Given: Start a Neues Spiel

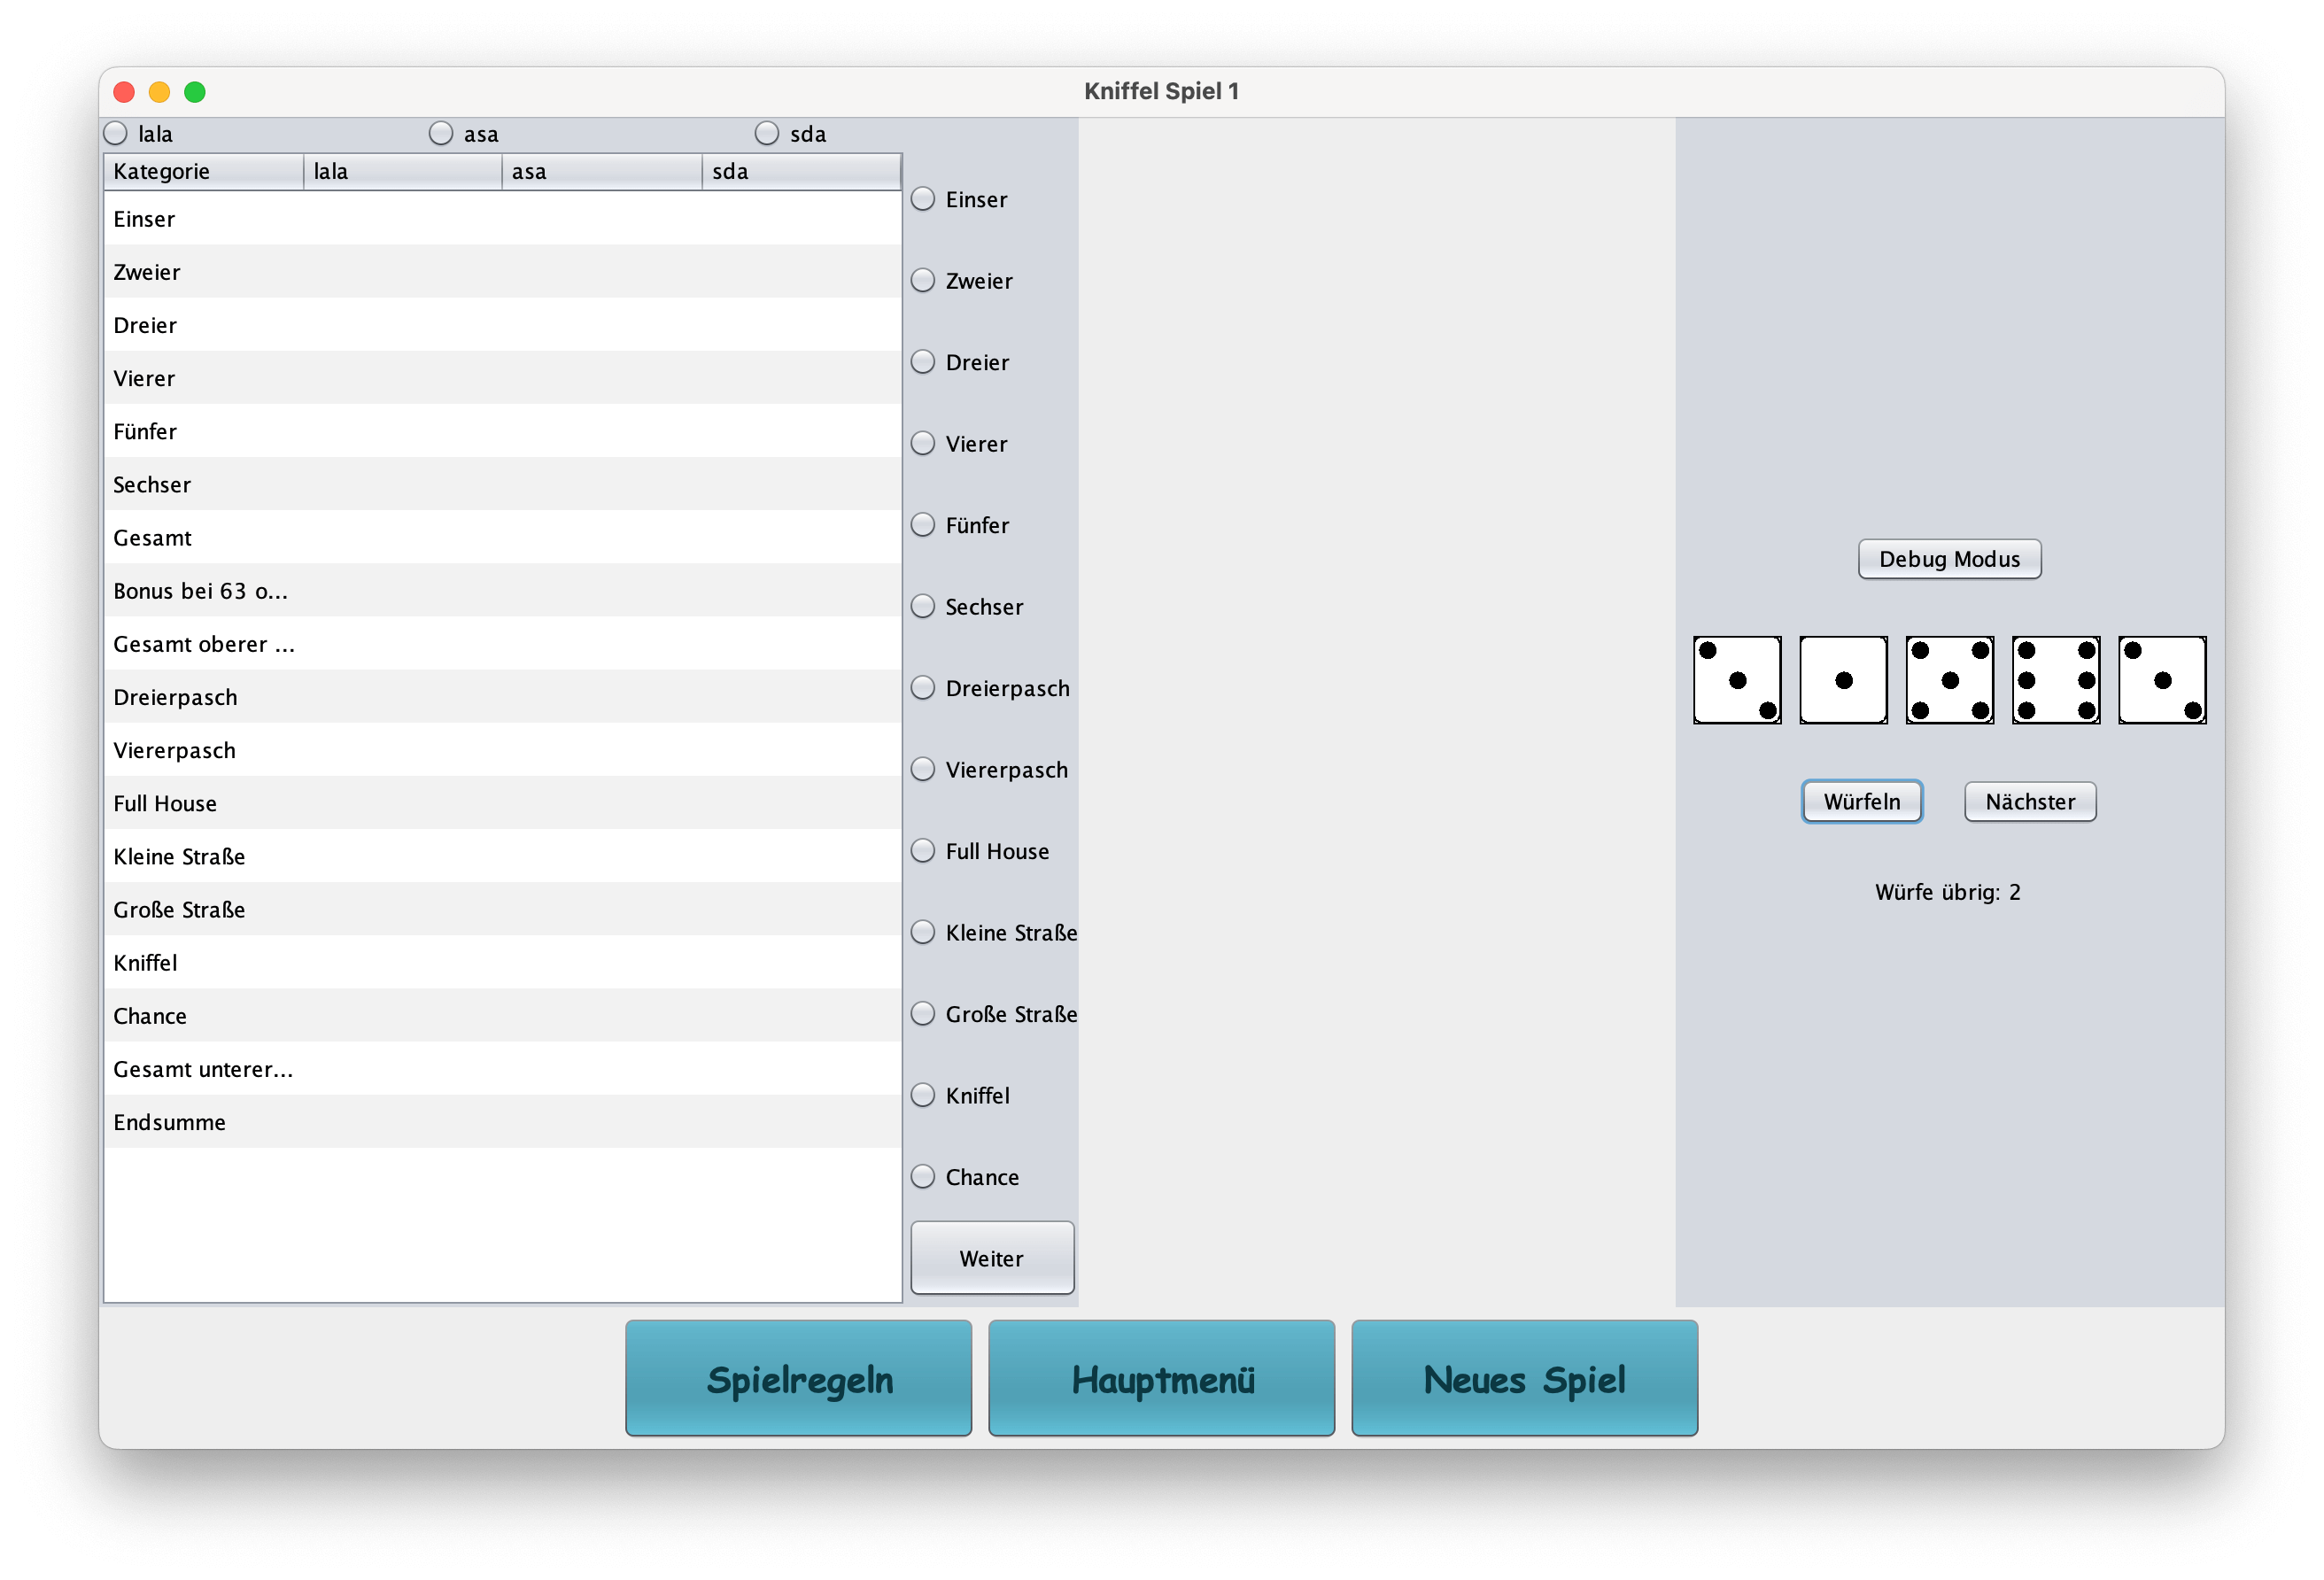Looking at the screenshot, I should point(1524,1378).
